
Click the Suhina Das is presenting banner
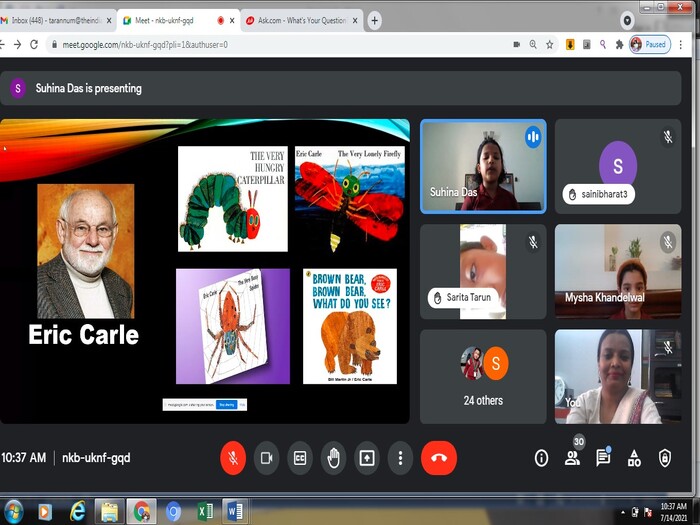coord(340,88)
